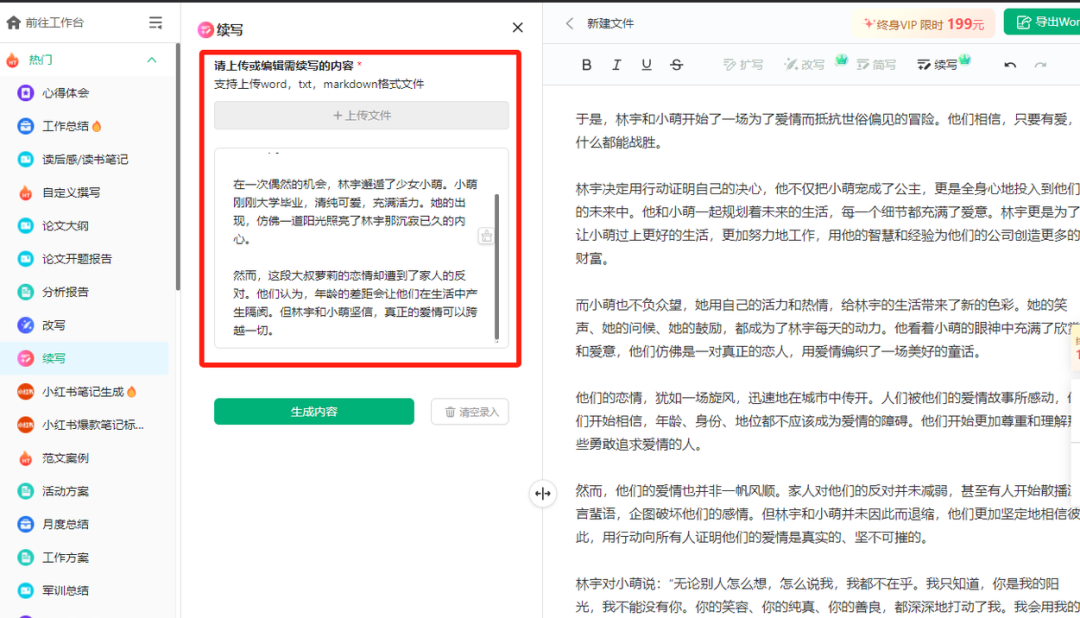Go back with the arrow beside 新建文件
Viewport: 1080px width, 618px height.
tap(570, 23)
